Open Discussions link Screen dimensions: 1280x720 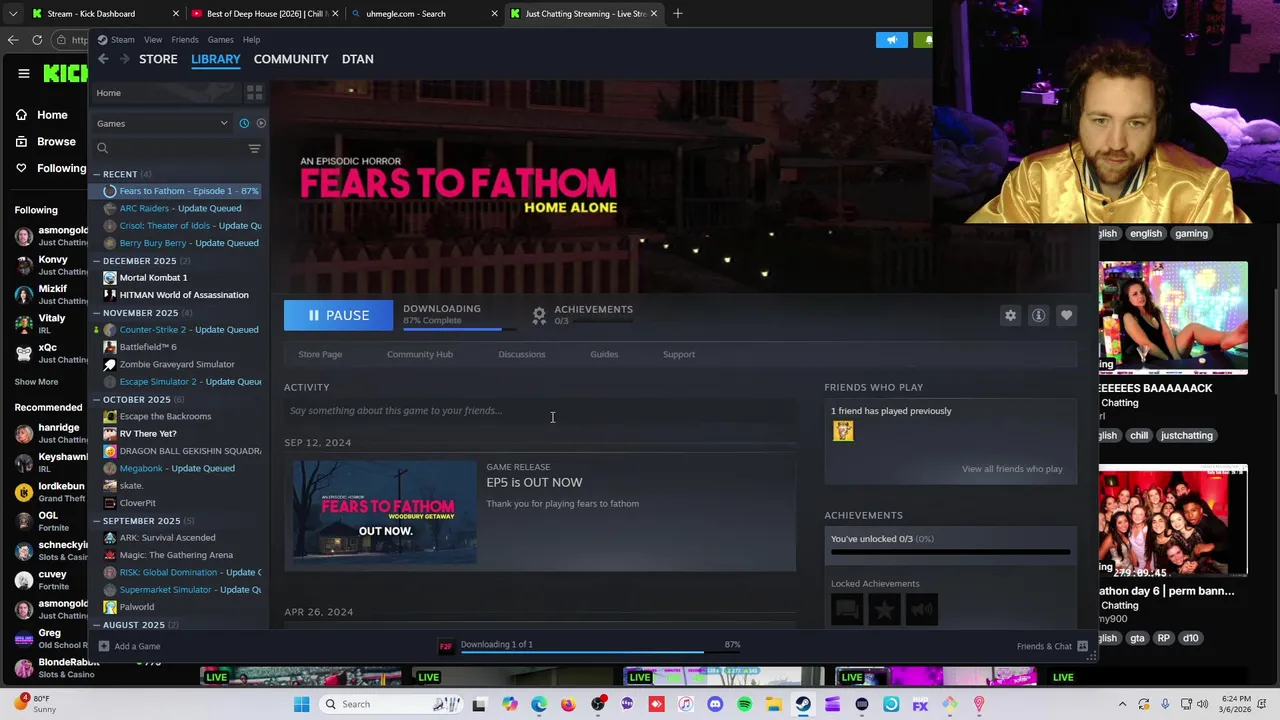pyautogui.click(x=522, y=354)
